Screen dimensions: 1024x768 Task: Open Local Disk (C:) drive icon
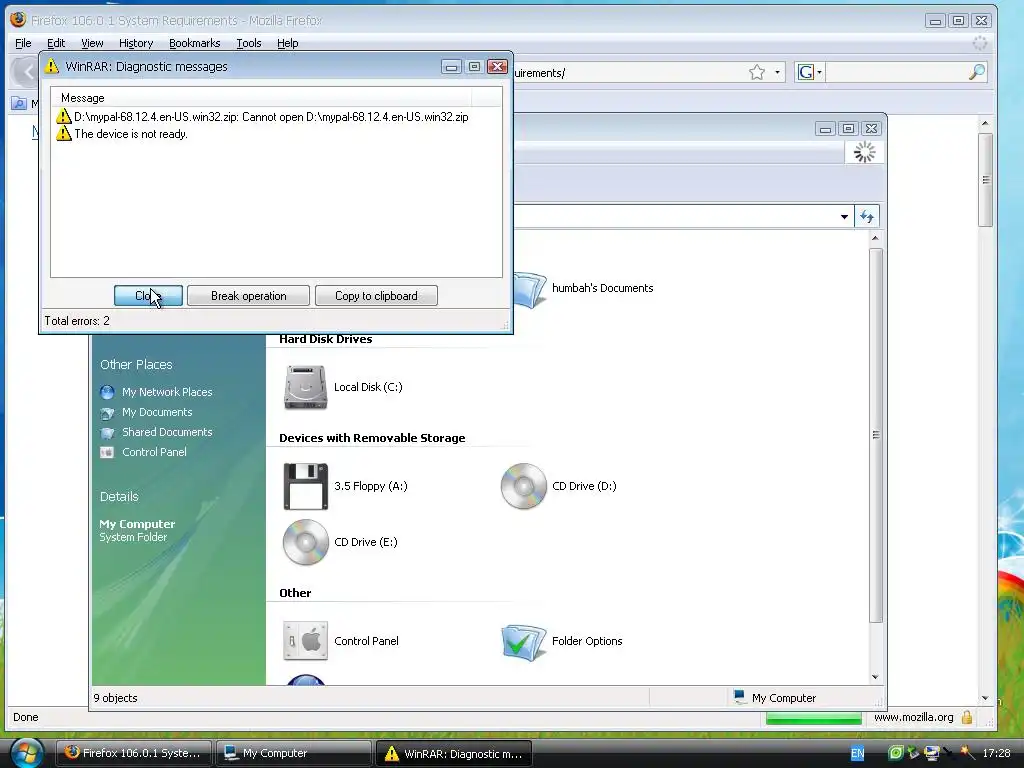click(305, 387)
